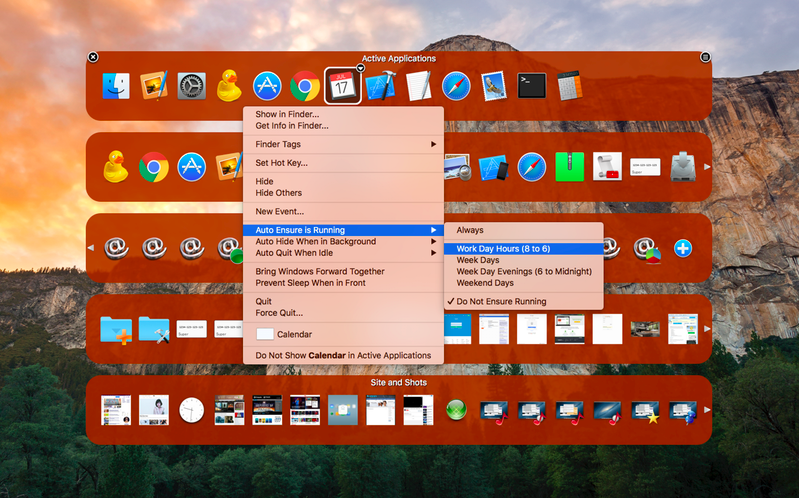This screenshot has height=498, width=799.
Task: Open the green zip archive icon
Action: [569, 167]
